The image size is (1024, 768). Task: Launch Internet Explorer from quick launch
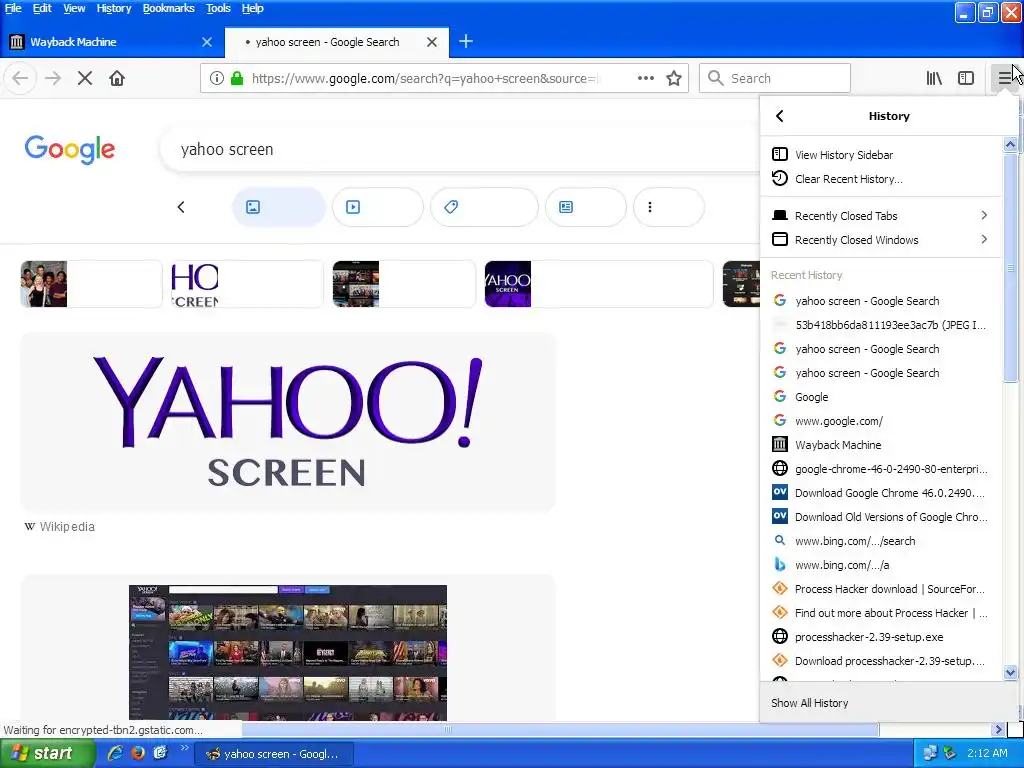(115, 753)
